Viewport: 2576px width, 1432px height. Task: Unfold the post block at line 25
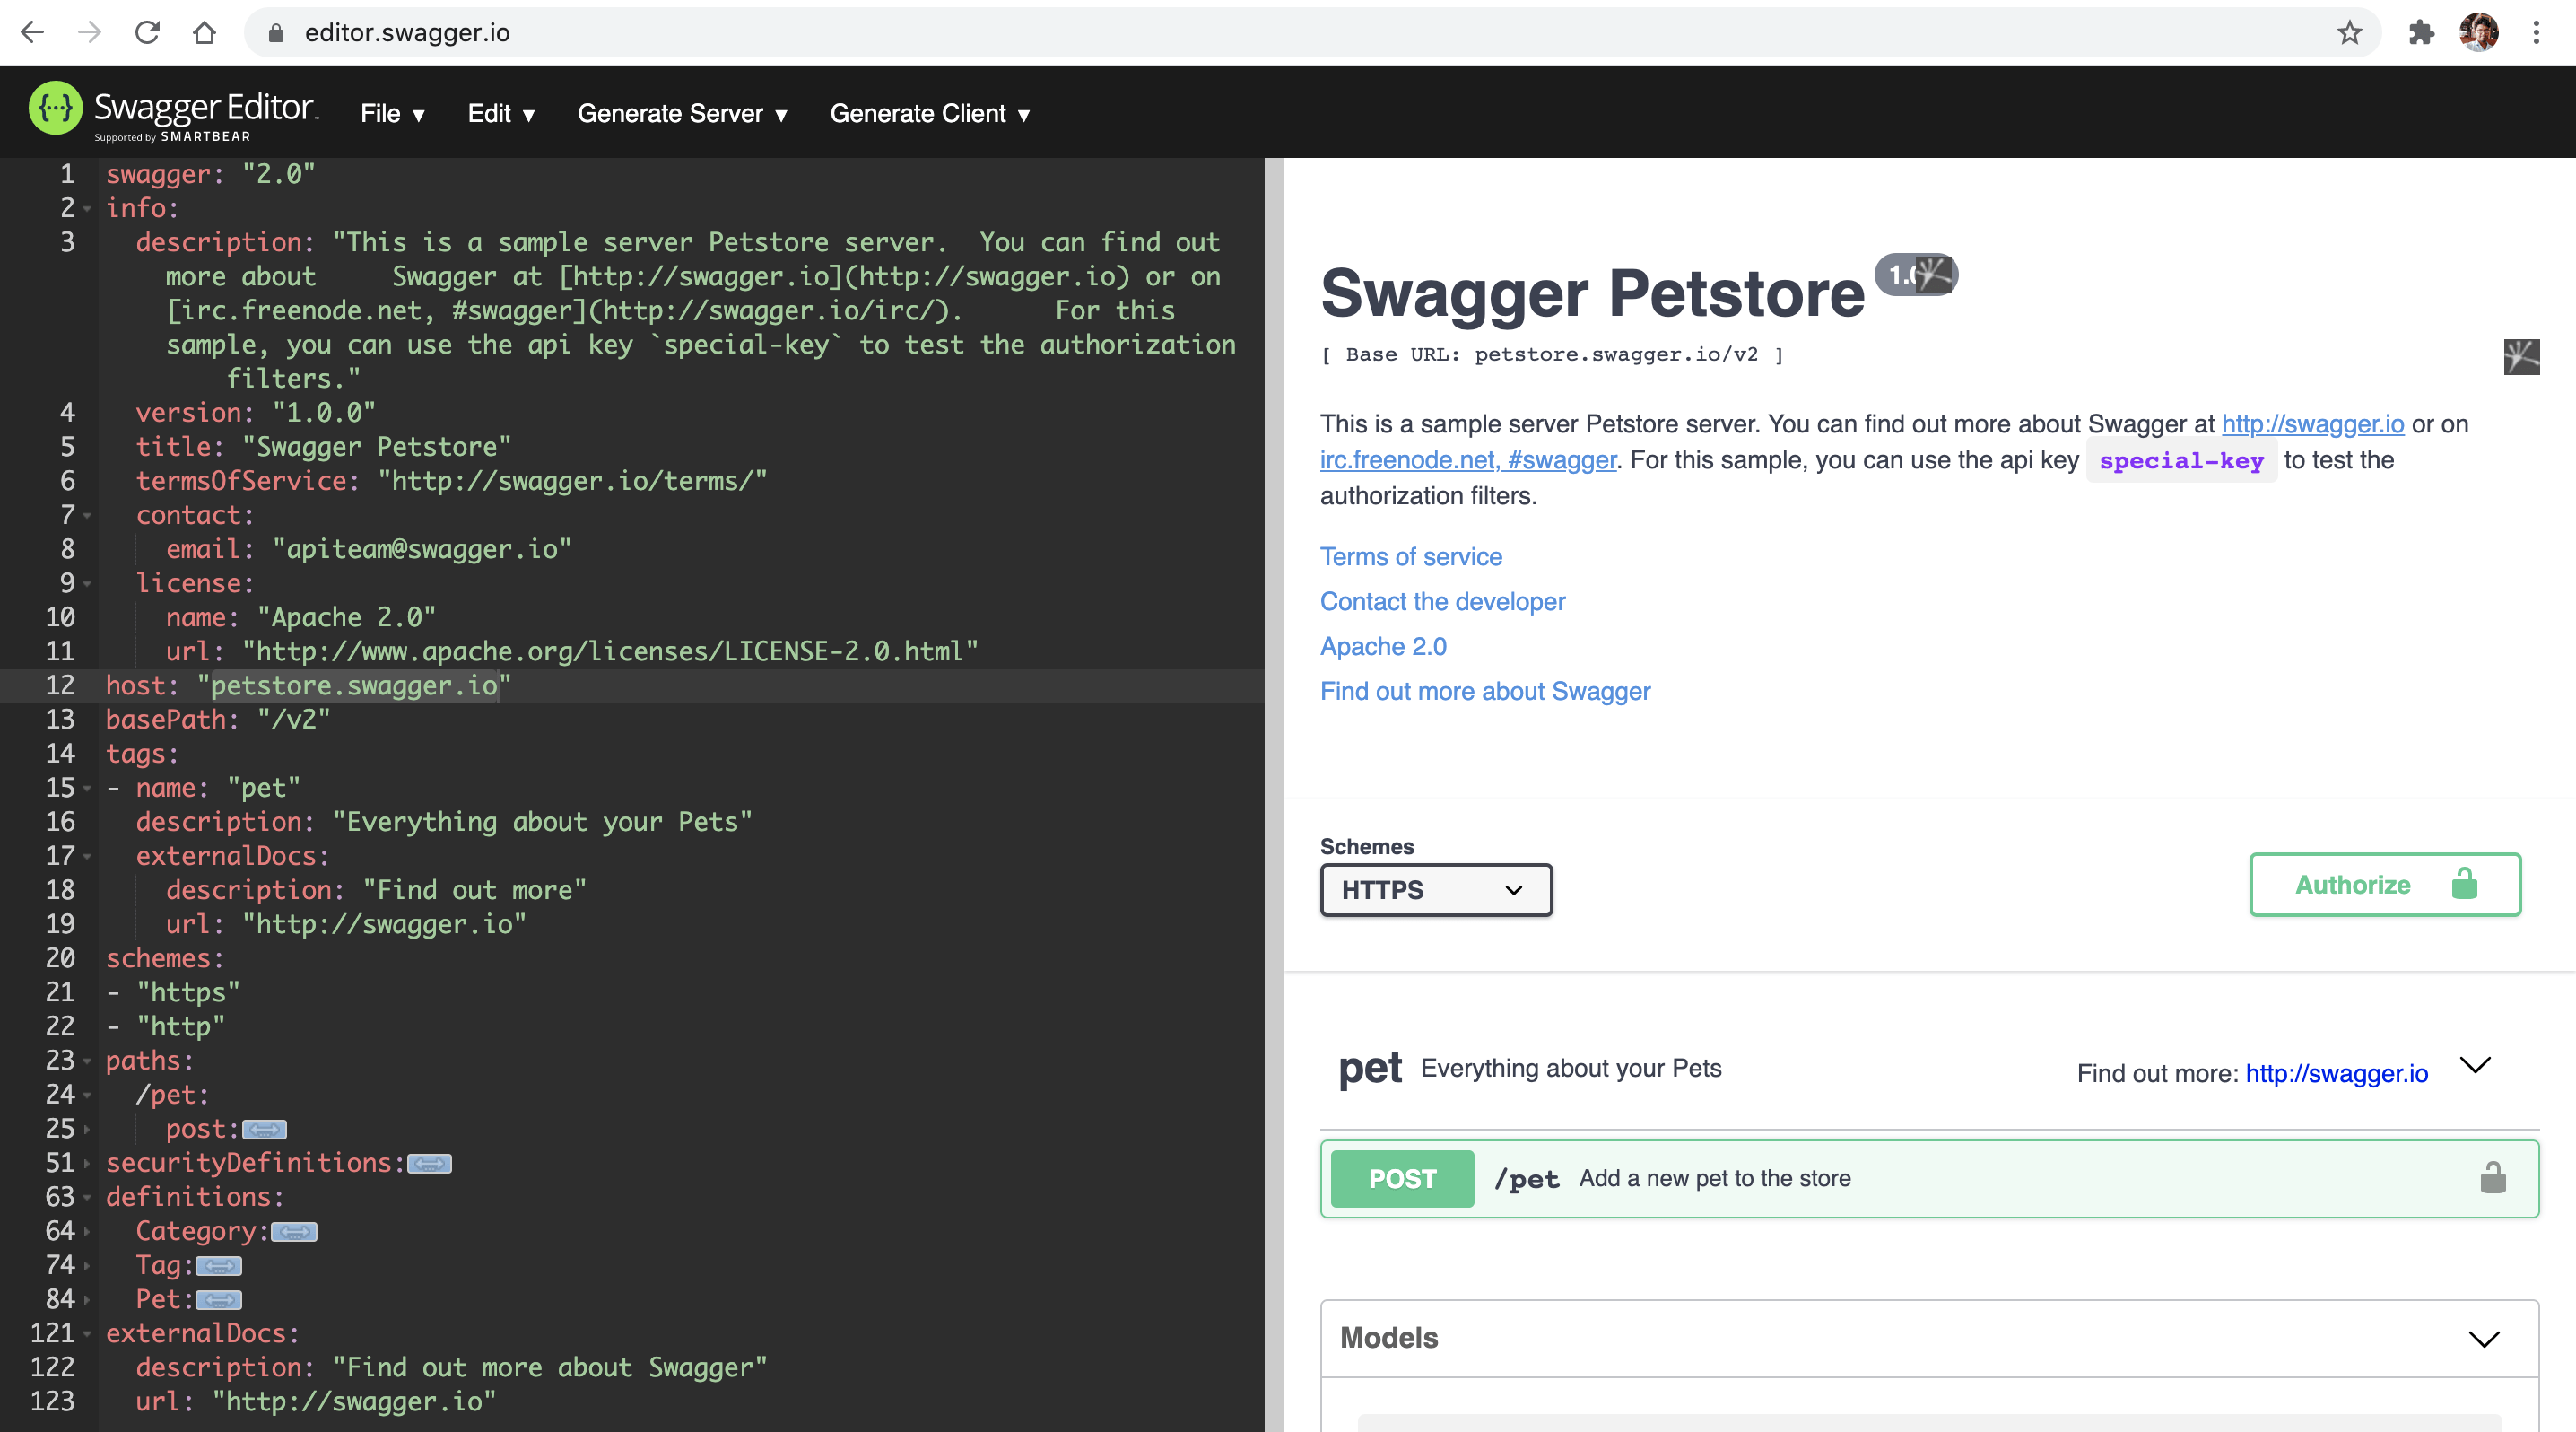(x=87, y=1129)
